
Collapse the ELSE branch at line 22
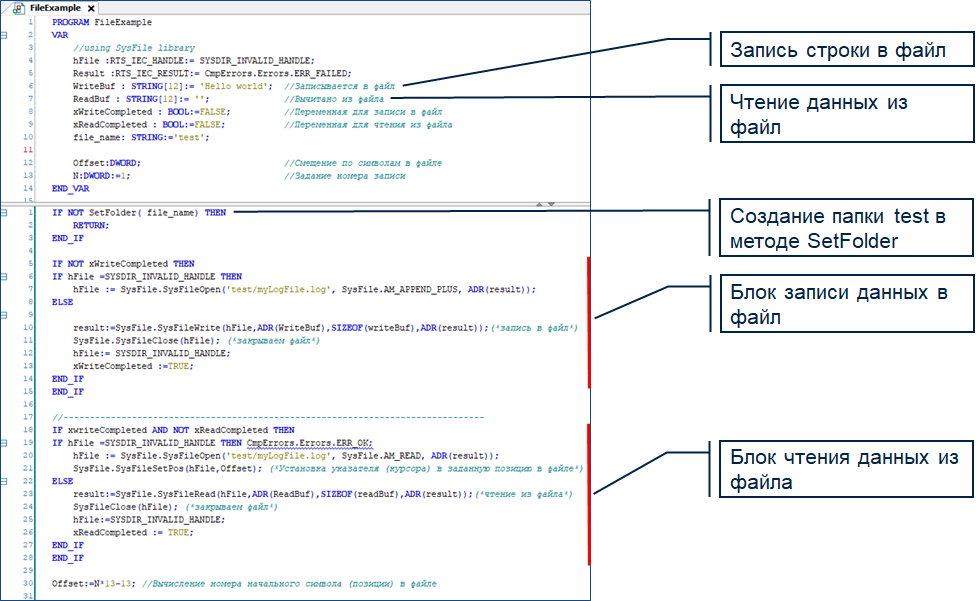coord(6,481)
